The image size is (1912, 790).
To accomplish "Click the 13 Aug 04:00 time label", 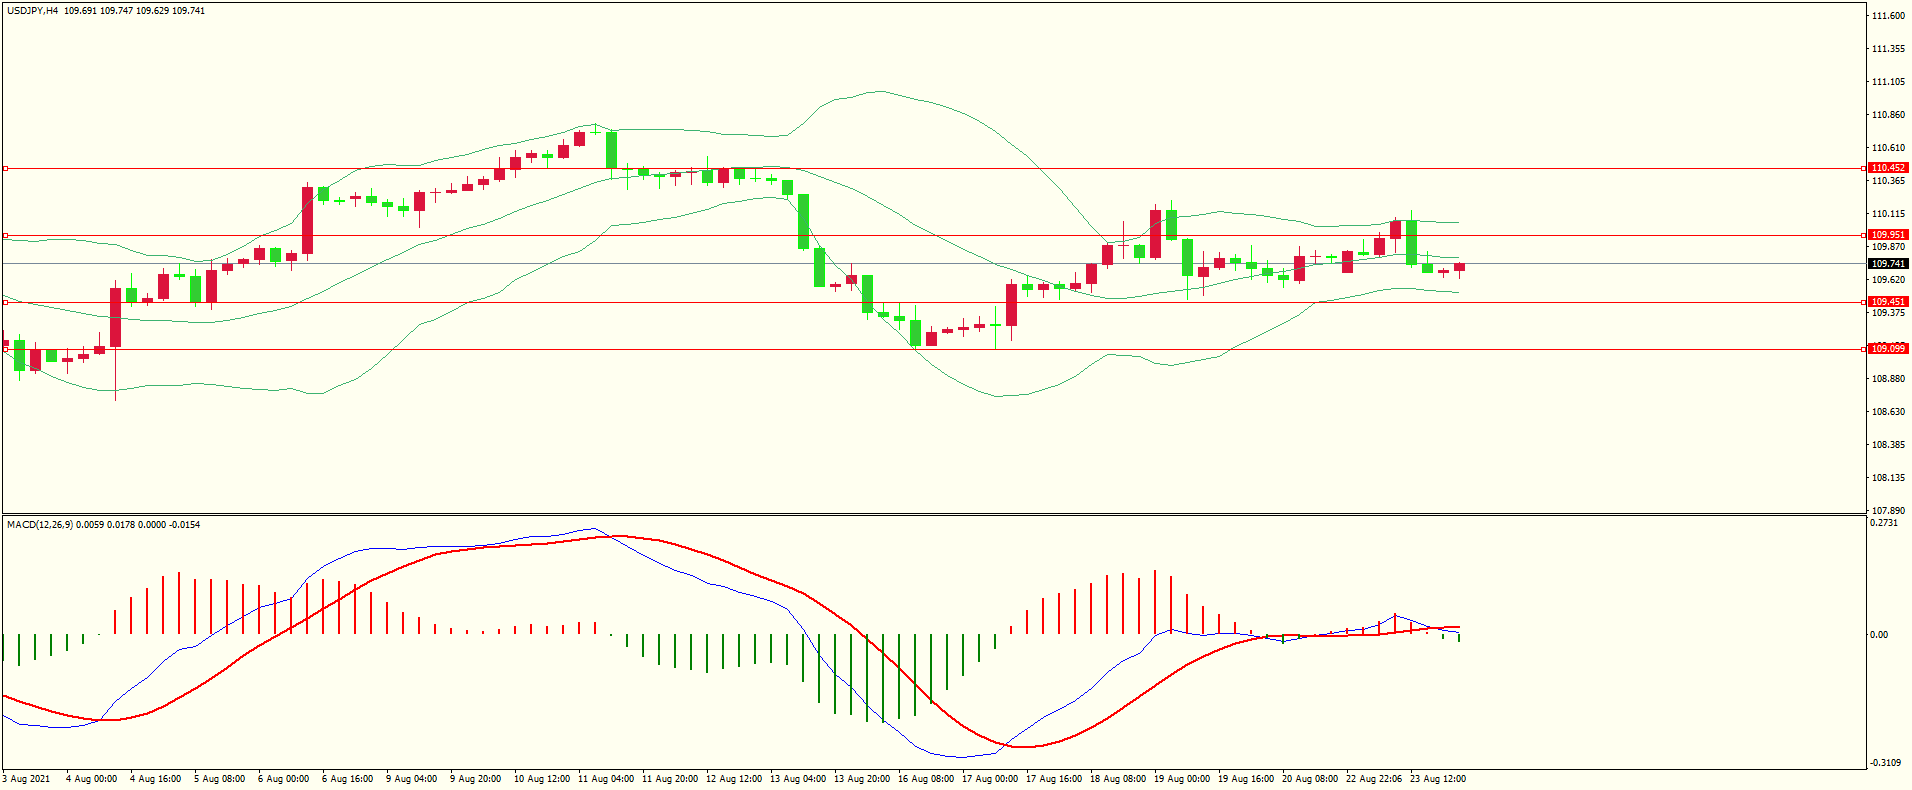I will tap(798, 779).
